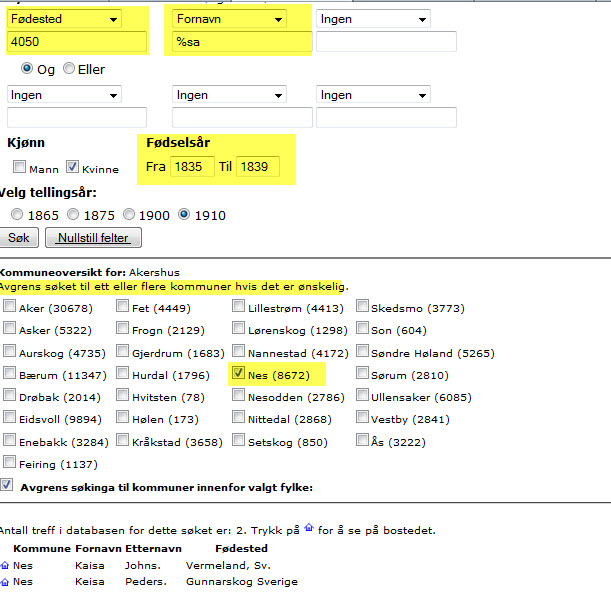Click empty field under second-row left Ingen
The height and width of the screenshot is (596, 611).
pos(77,117)
